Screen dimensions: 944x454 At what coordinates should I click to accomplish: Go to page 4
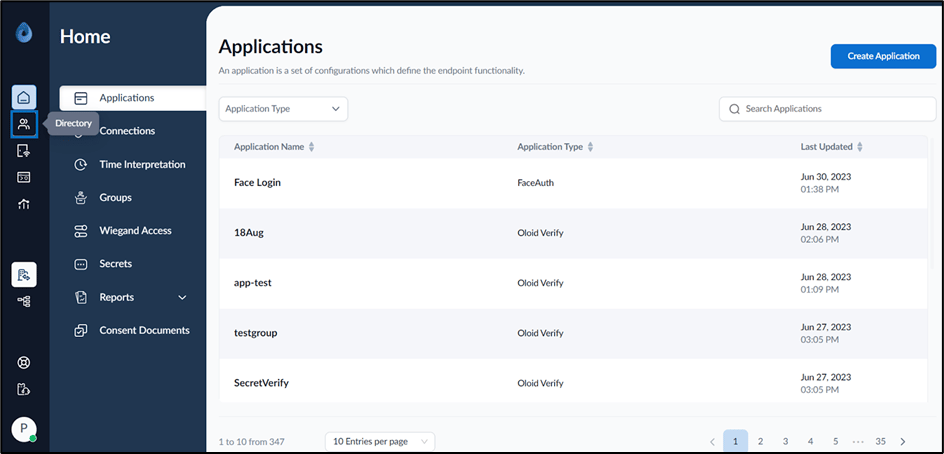tap(811, 441)
